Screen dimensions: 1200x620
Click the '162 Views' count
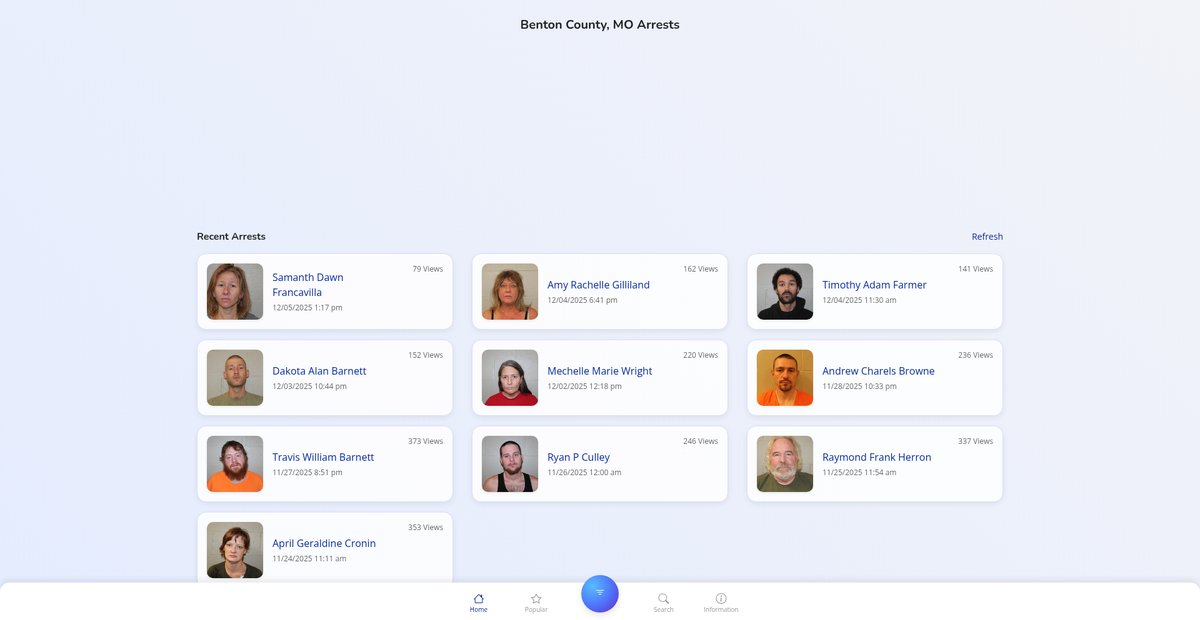point(701,269)
